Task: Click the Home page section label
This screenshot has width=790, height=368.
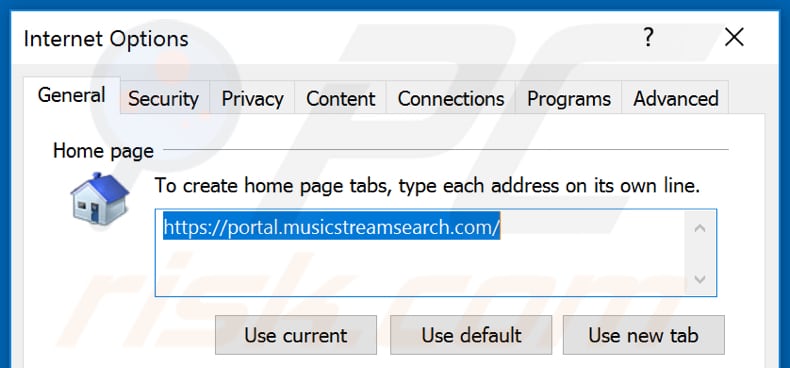Action: coord(103,151)
